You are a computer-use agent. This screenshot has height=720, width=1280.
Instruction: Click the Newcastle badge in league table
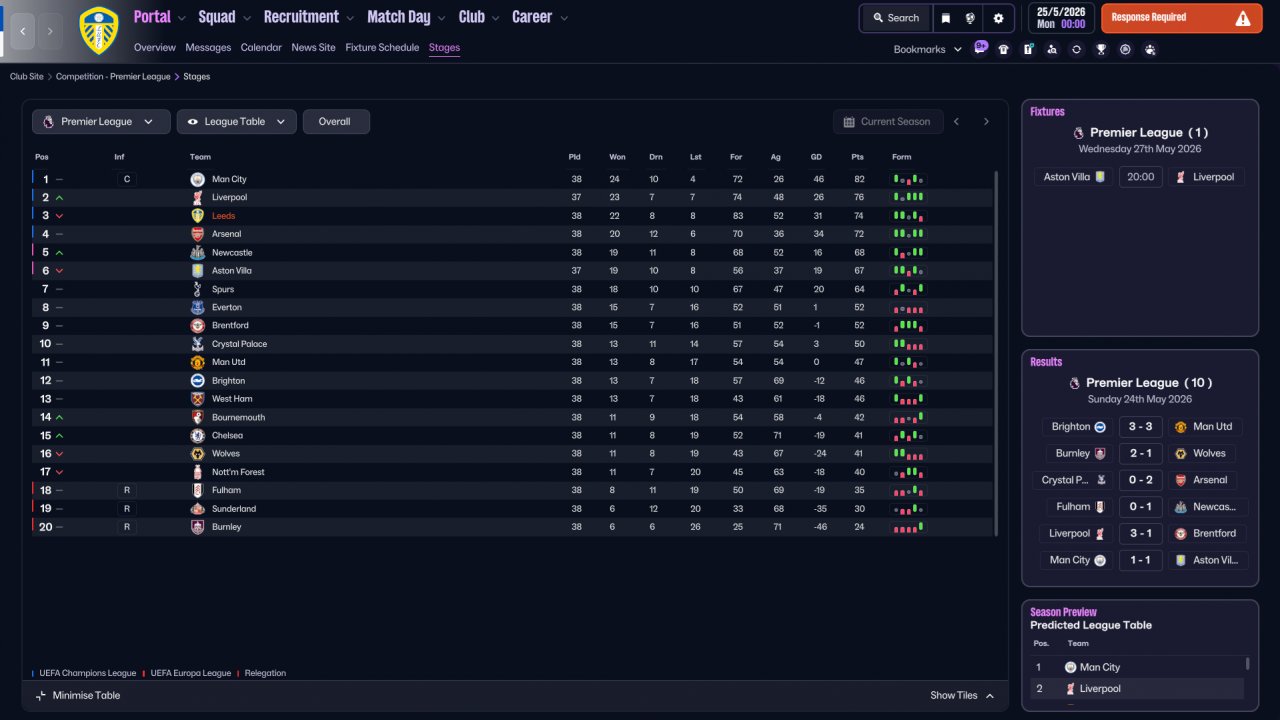tap(197, 253)
